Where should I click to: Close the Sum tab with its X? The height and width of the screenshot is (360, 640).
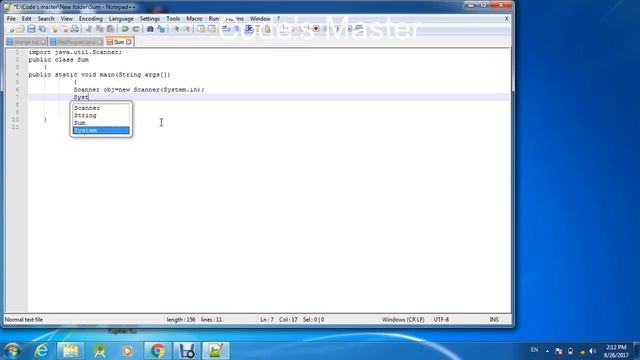129,42
